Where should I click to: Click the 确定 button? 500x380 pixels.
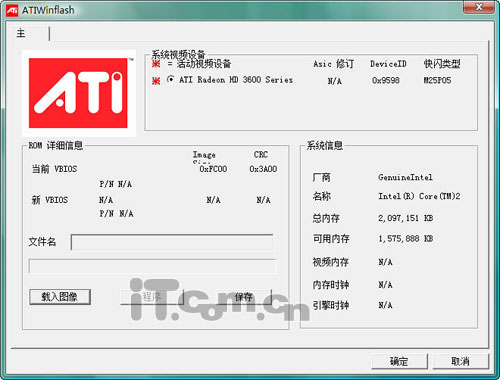pos(399,361)
